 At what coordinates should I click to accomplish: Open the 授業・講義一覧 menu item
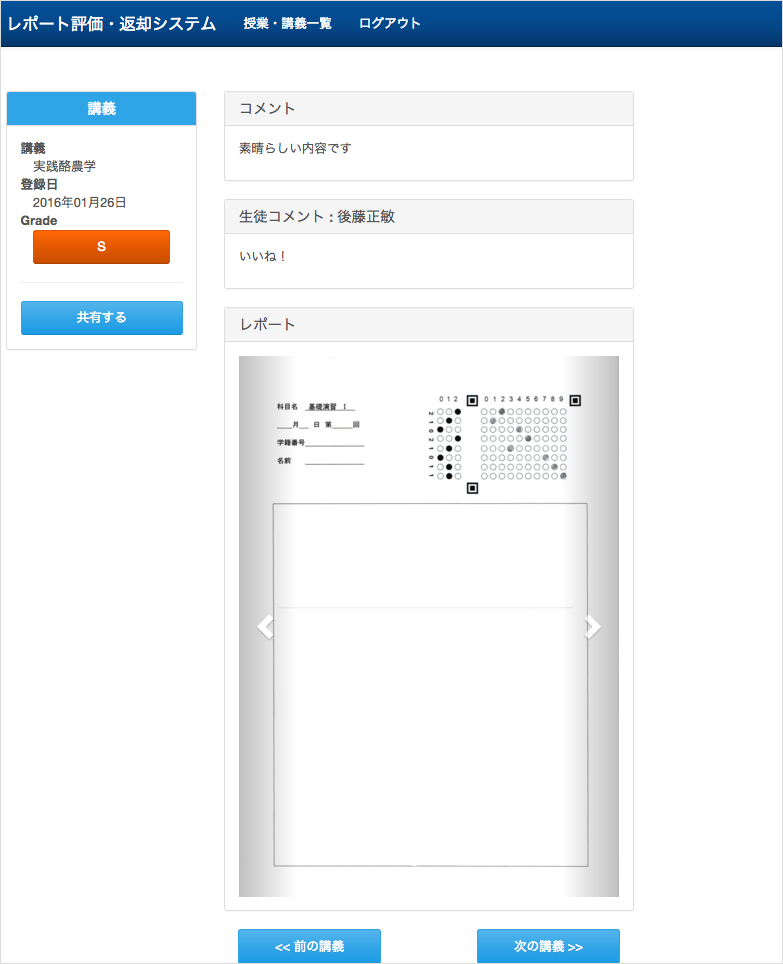[287, 23]
